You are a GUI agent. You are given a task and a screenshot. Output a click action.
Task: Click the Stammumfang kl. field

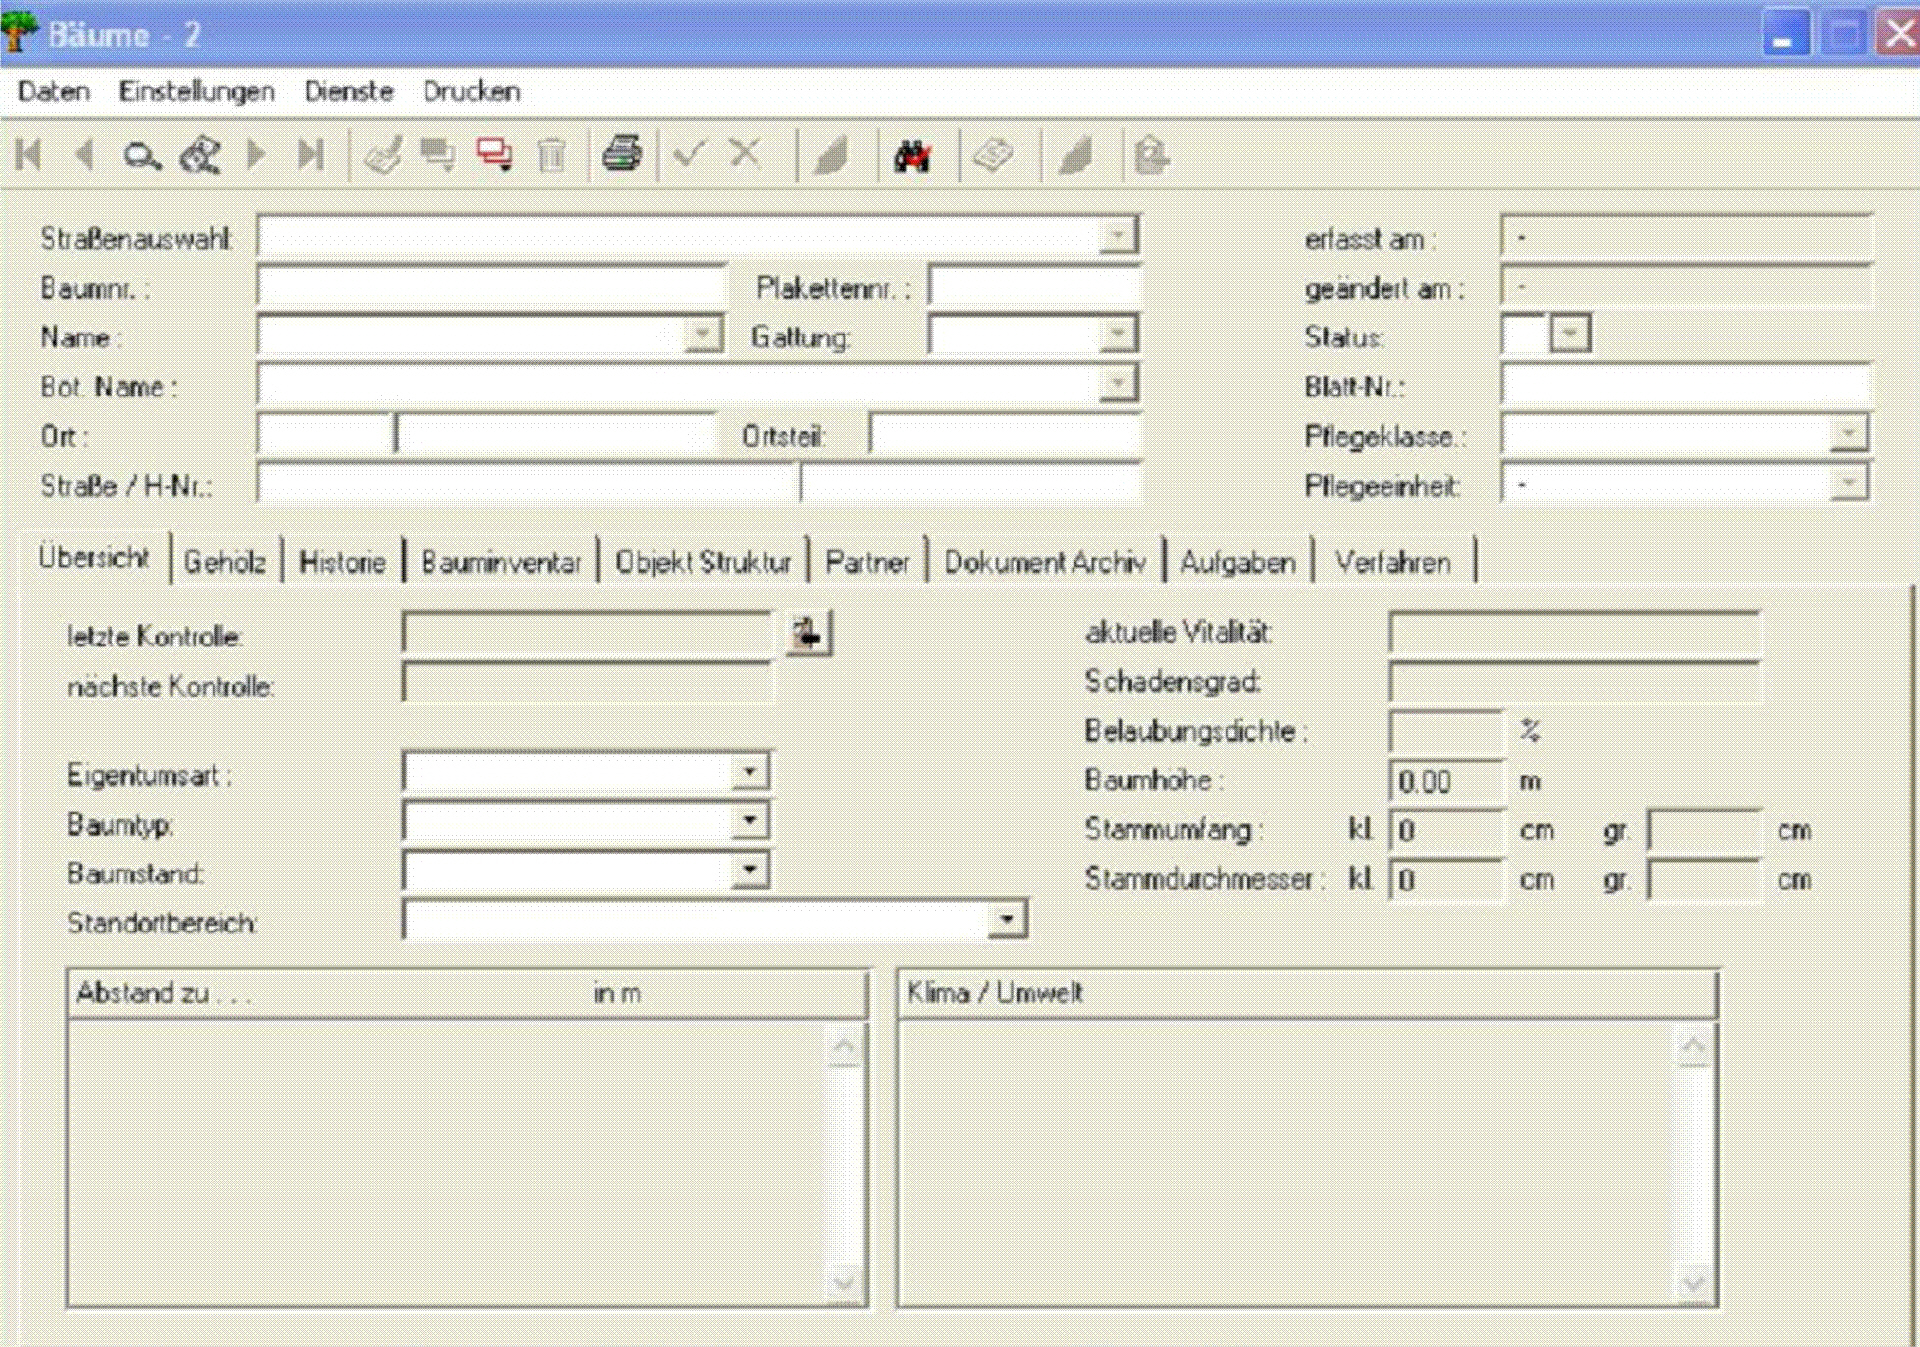pos(1446,830)
